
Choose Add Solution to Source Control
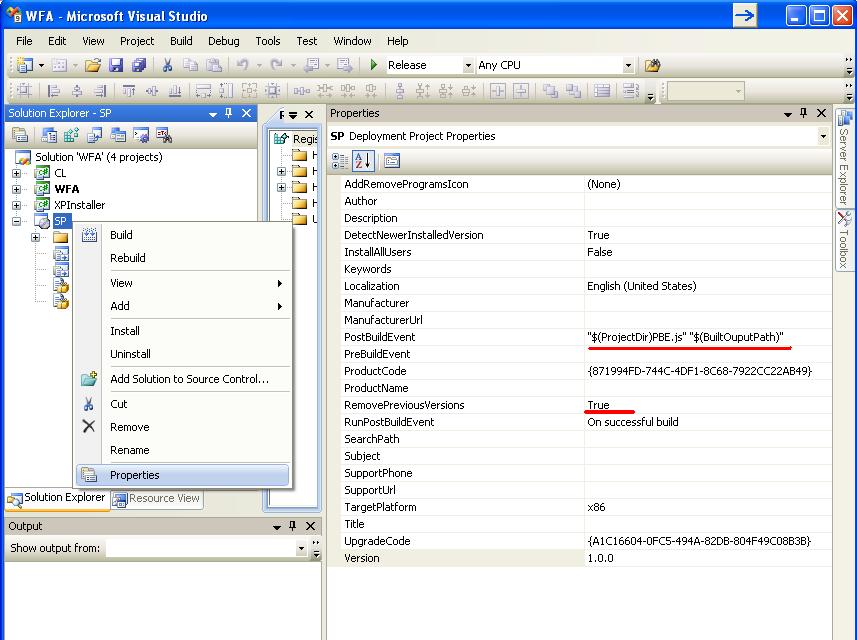tap(183, 379)
